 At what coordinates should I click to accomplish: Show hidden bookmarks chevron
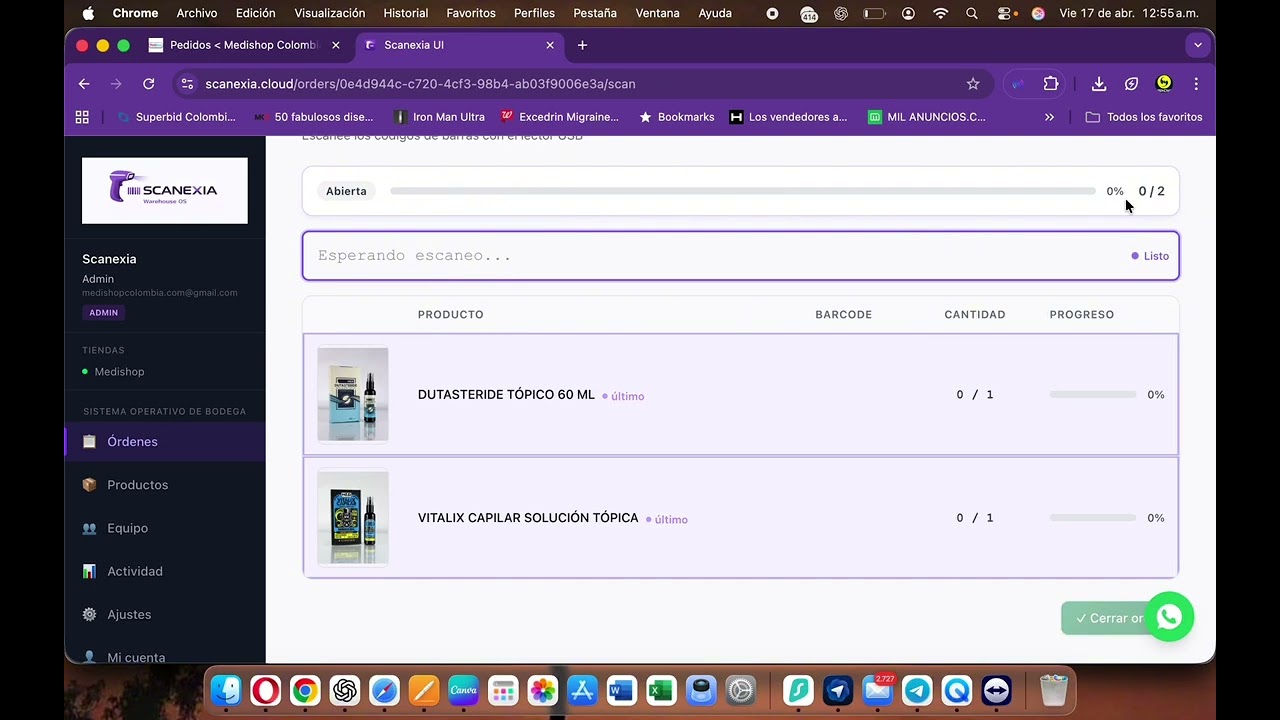click(1049, 117)
